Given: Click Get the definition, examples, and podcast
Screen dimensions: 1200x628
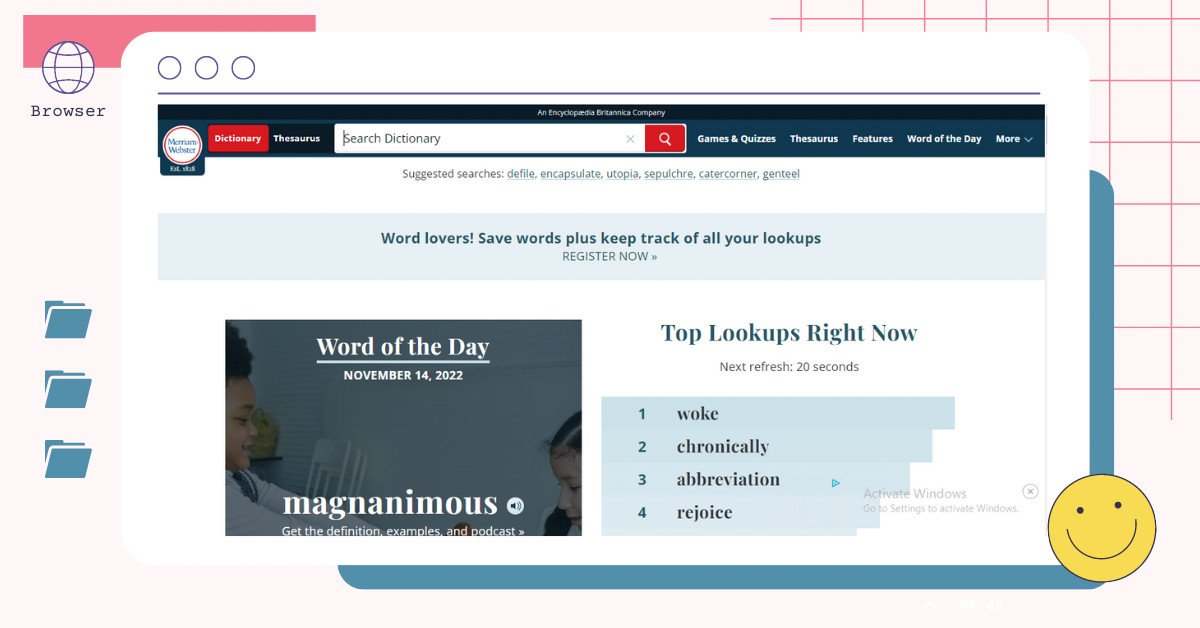Looking at the screenshot, I should point(403,532).
